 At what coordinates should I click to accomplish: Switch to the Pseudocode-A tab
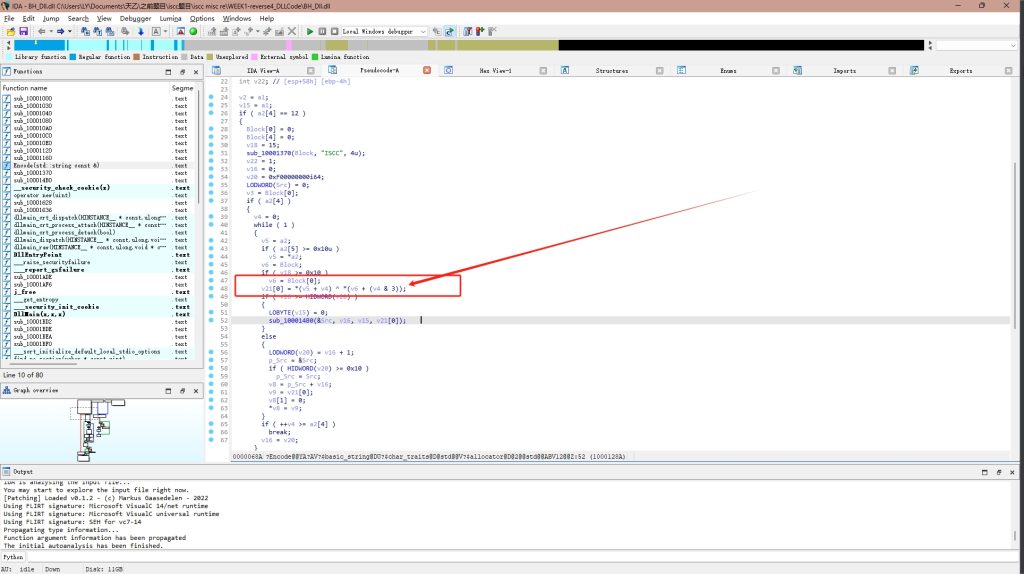point(379,71)
